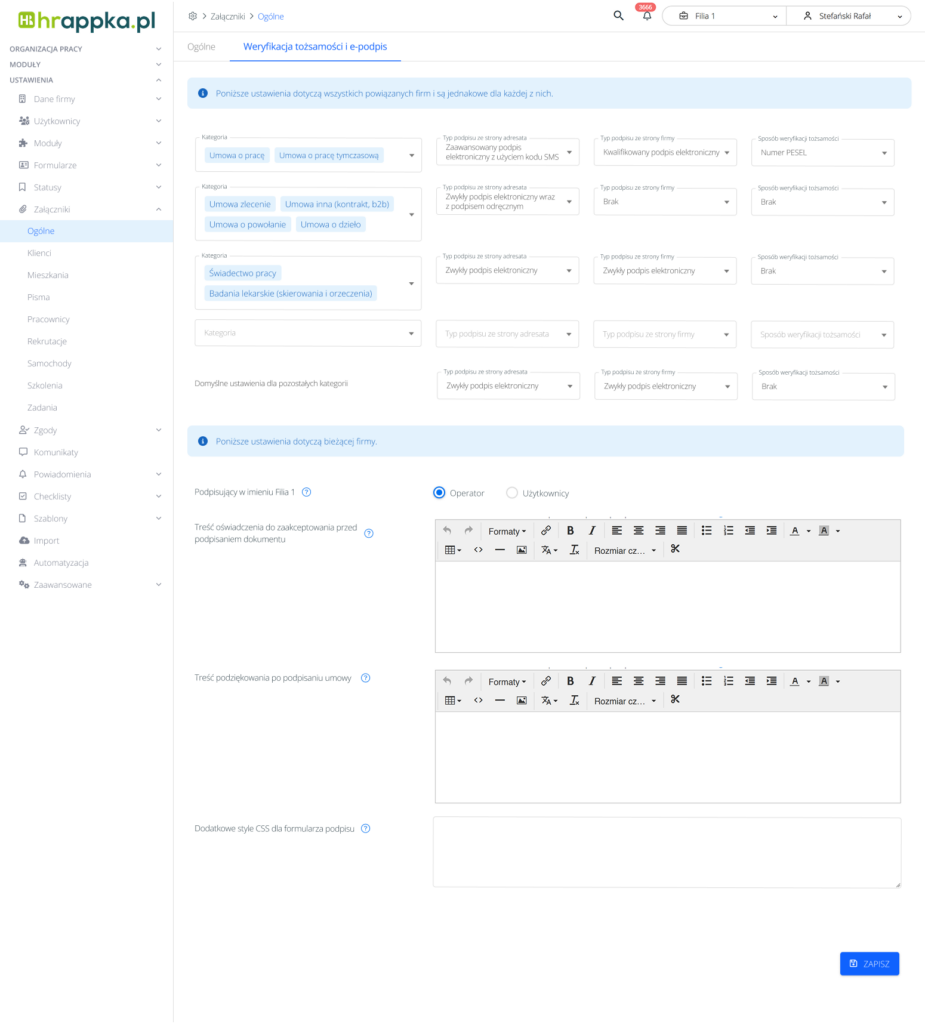
Task: Open the notifications bell icon
Action: tap(647, 17)
